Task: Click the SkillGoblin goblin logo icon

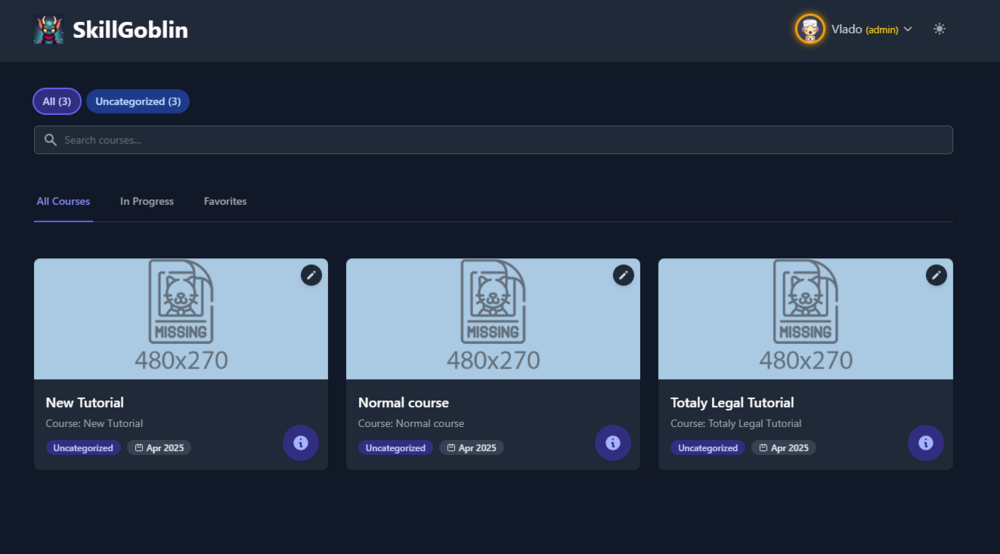Action: (x=48, y=29)
